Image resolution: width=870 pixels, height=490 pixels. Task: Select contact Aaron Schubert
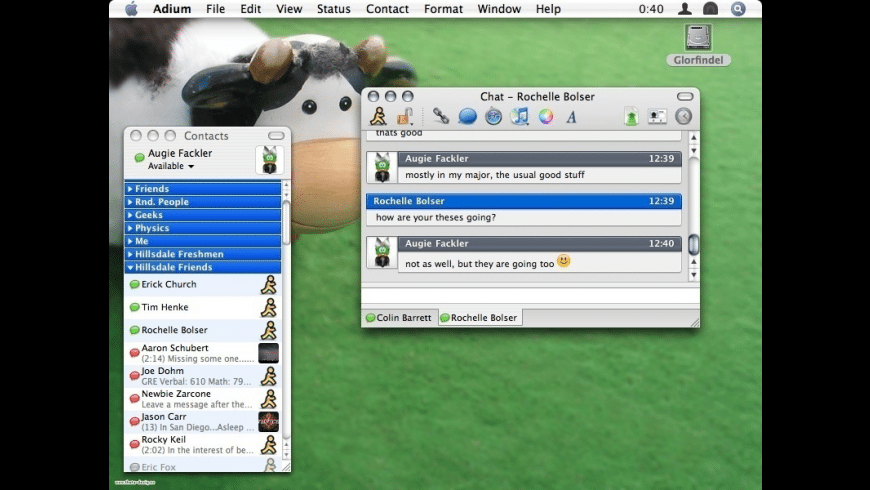point(203,353)
